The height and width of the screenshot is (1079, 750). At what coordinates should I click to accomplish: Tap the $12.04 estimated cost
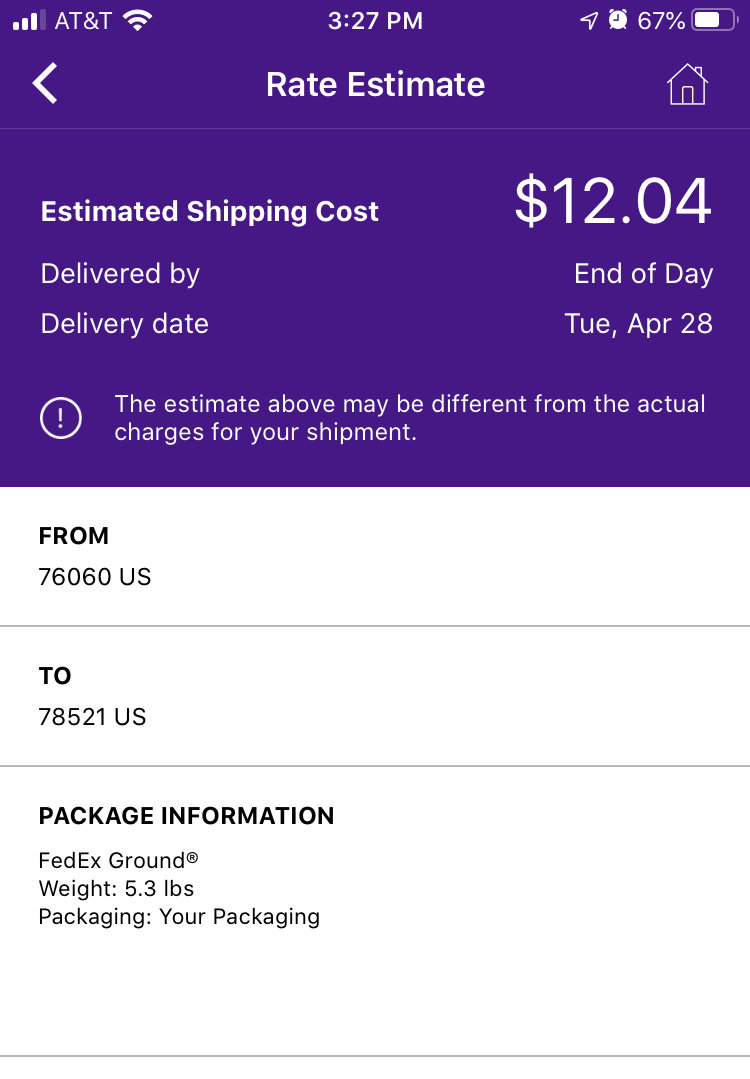[x=613, y=201]
